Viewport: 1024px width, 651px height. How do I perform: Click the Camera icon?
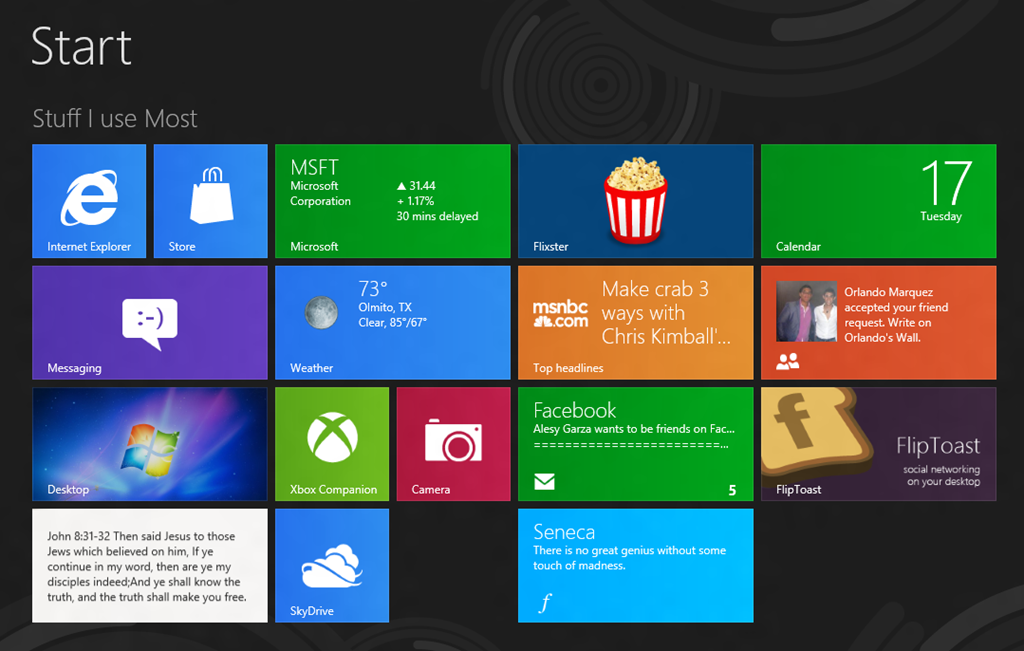[453, 440]
